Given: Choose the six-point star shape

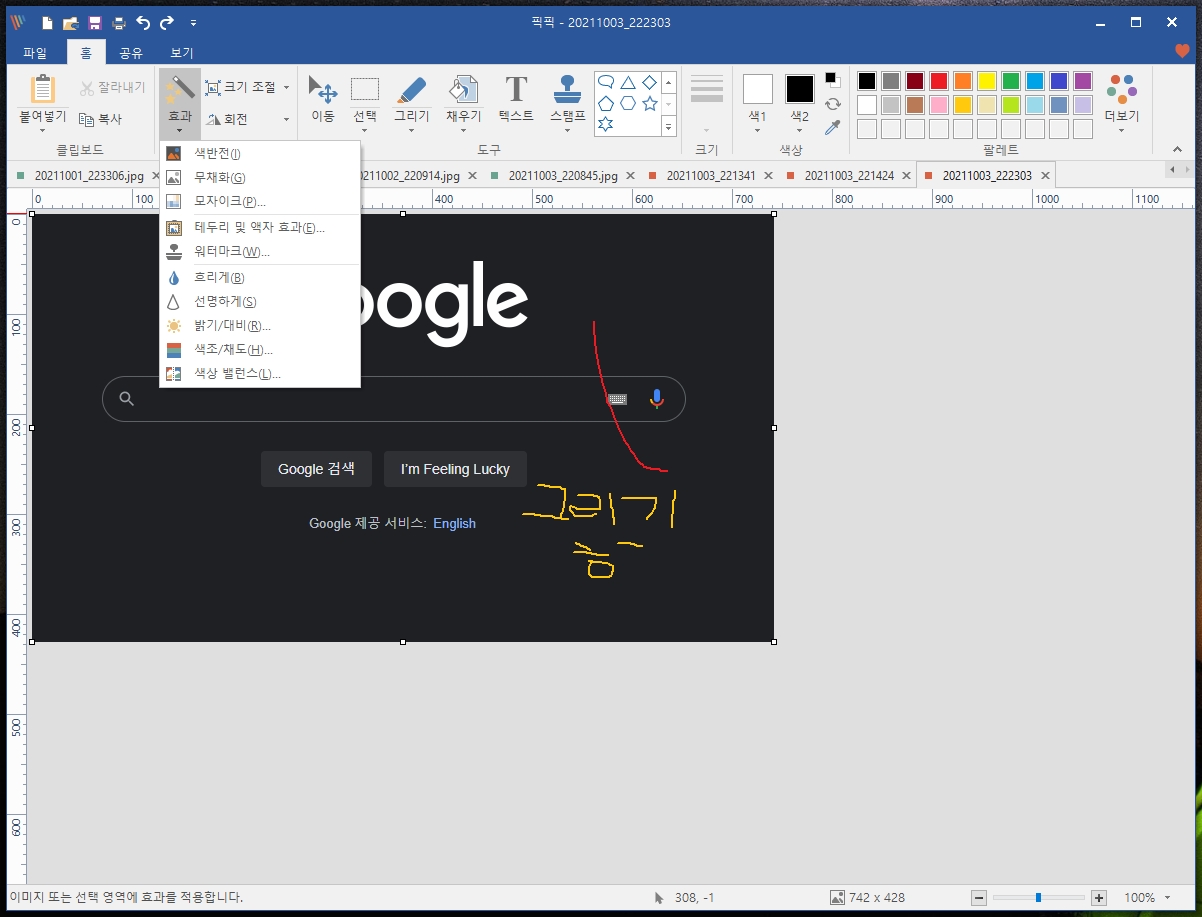Looking at the screenshot, I should tap(606, 124).
